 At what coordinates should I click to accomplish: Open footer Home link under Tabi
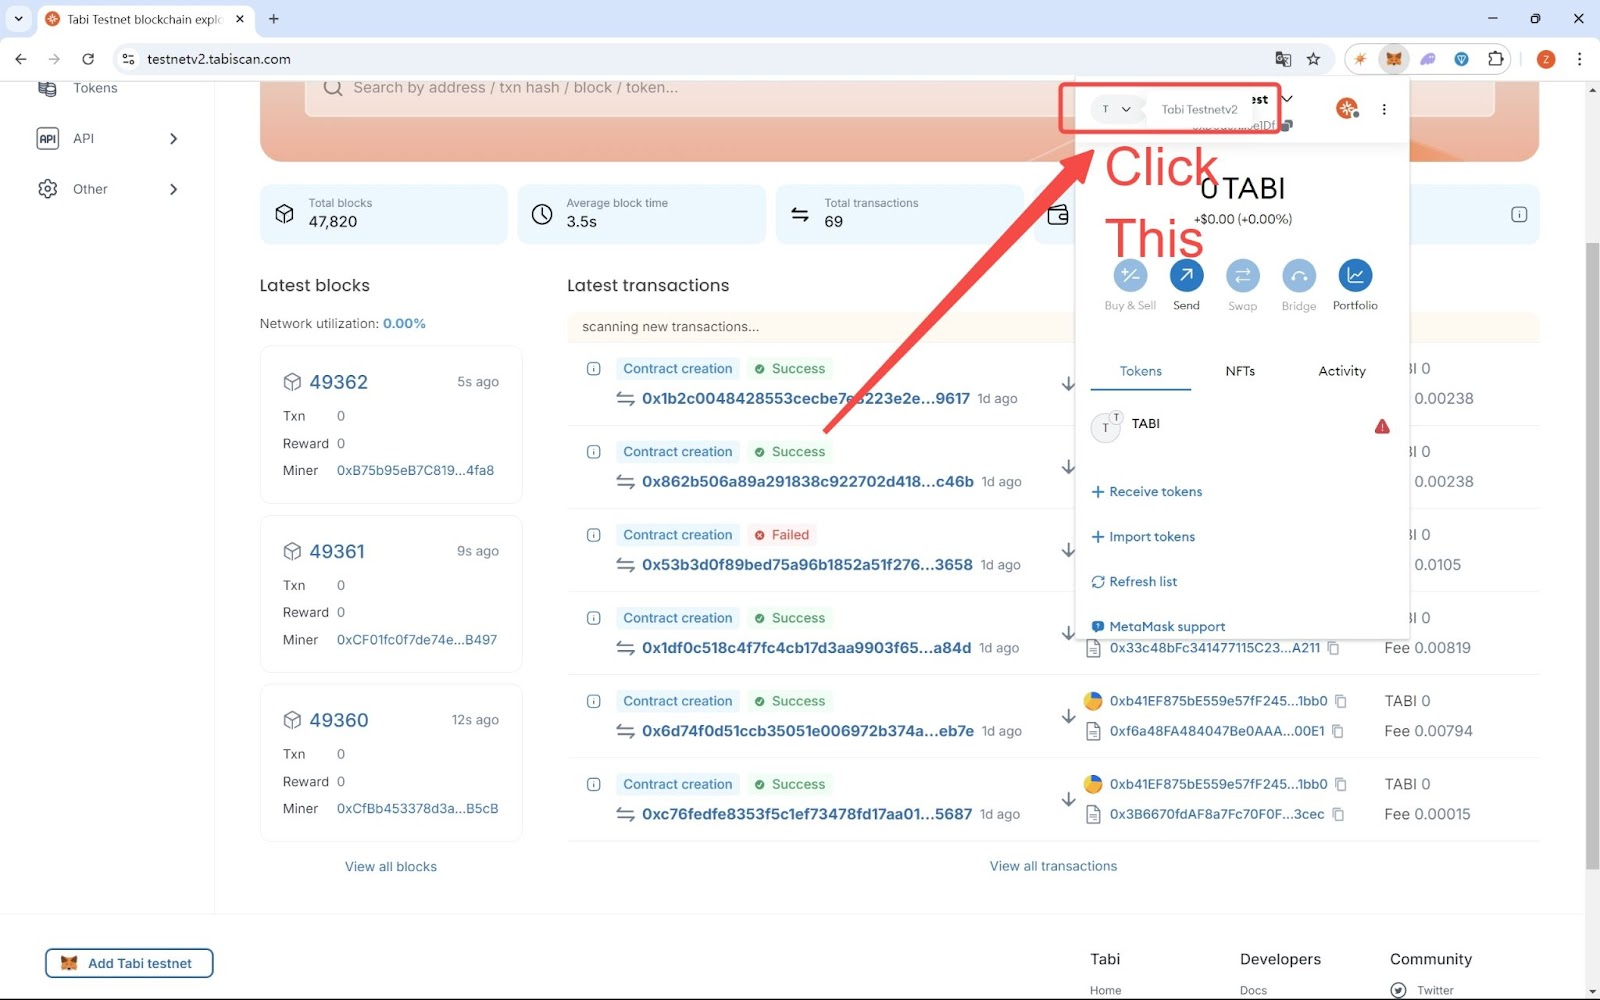point(1105,990)
